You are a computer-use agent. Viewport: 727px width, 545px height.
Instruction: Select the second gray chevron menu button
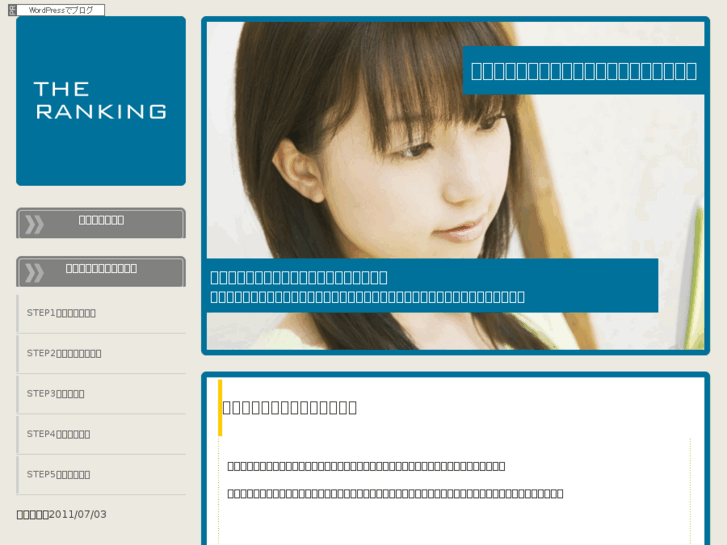(x=101, y=271)
